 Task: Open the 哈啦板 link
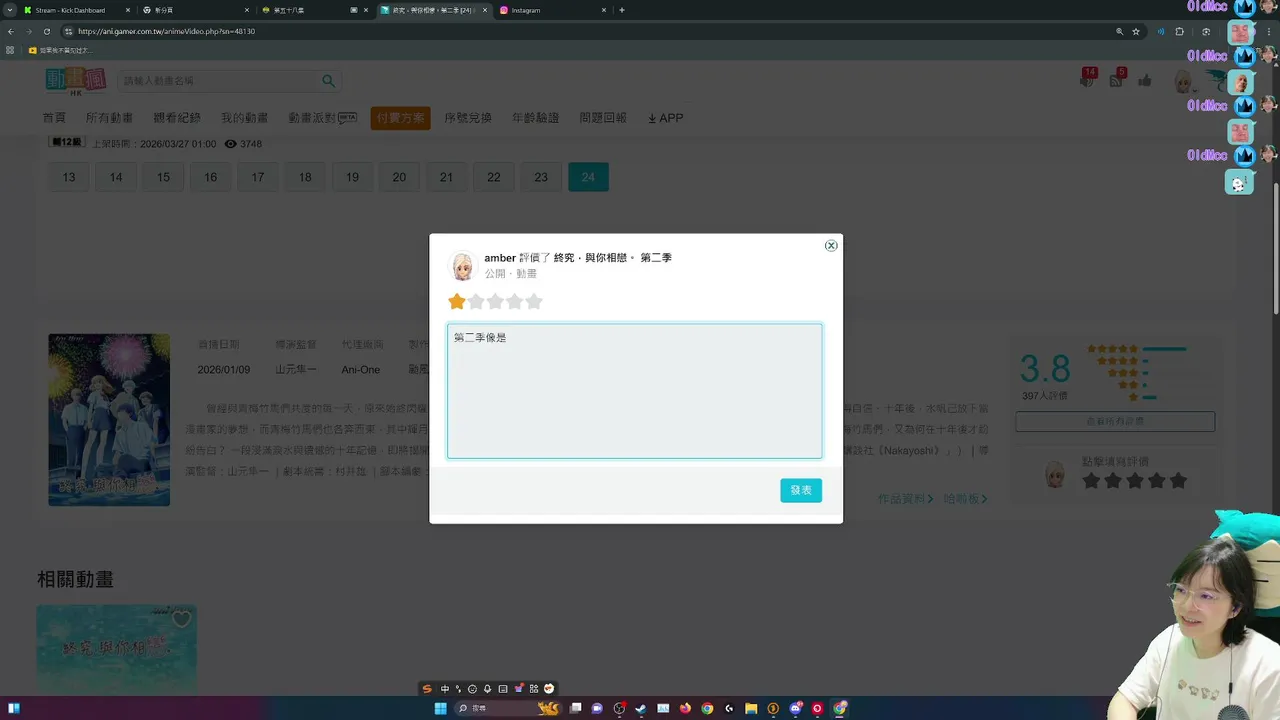pos(965,498)
